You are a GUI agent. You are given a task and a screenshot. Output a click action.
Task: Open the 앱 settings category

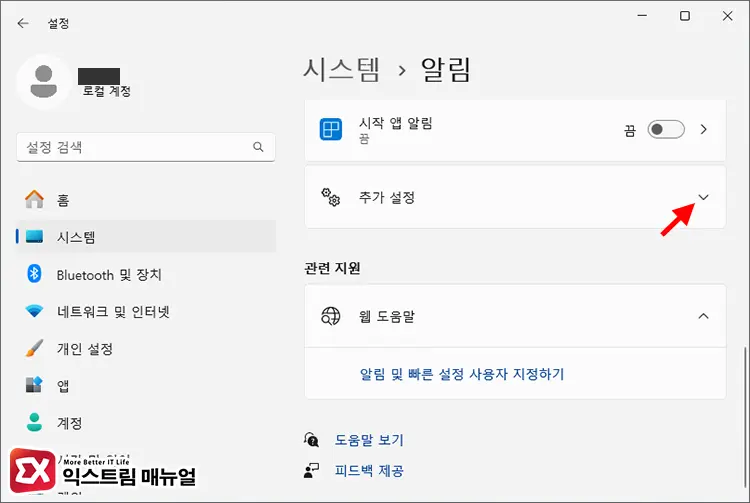pyautogui.click(x=146, y=385)
